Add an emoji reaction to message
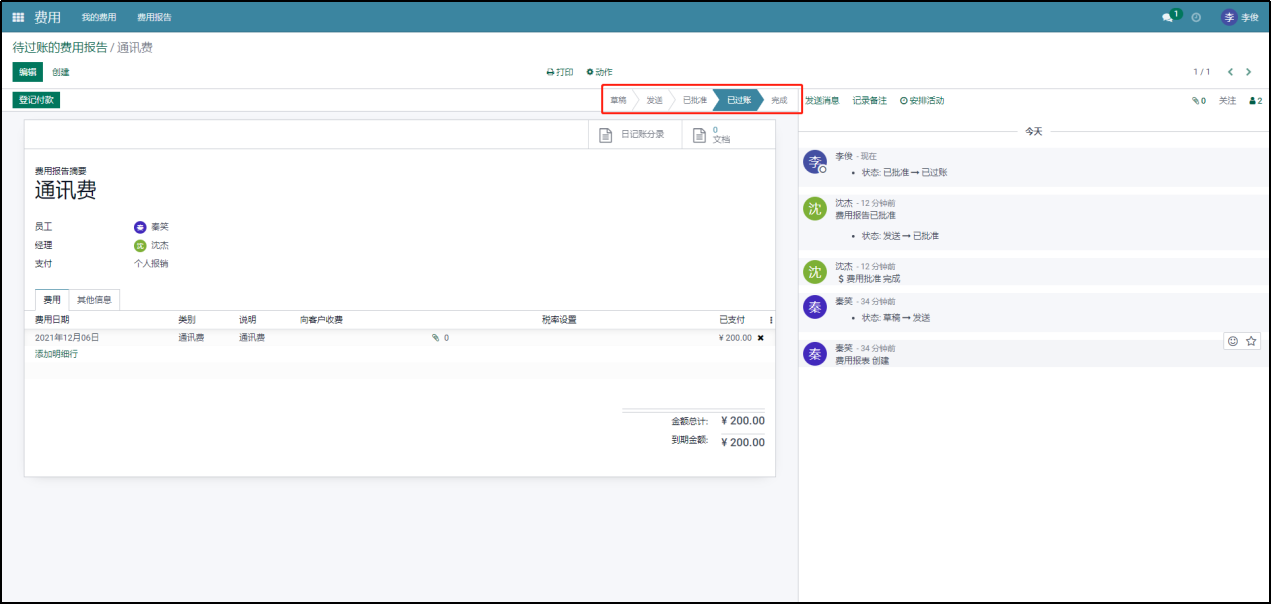 tap(1233, 341)
